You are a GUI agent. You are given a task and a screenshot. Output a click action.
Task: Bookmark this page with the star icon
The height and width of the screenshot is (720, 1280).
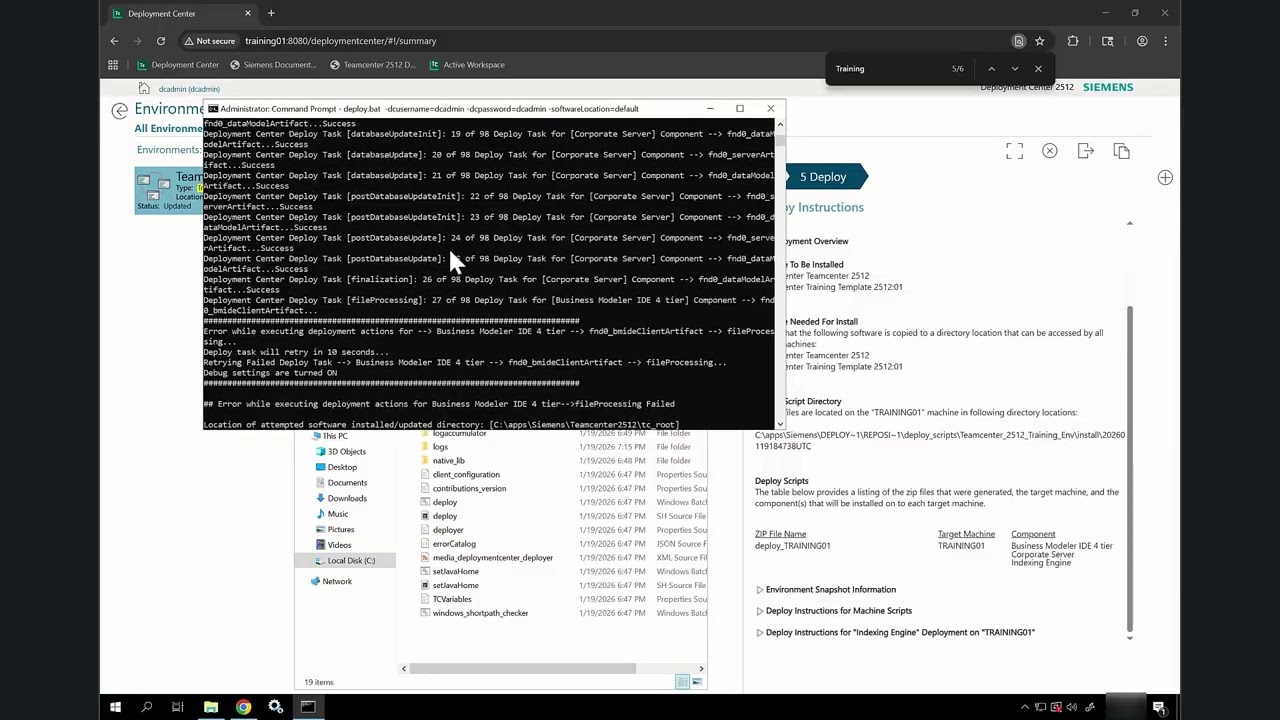pyautogui.click(x=1040, y=41)
